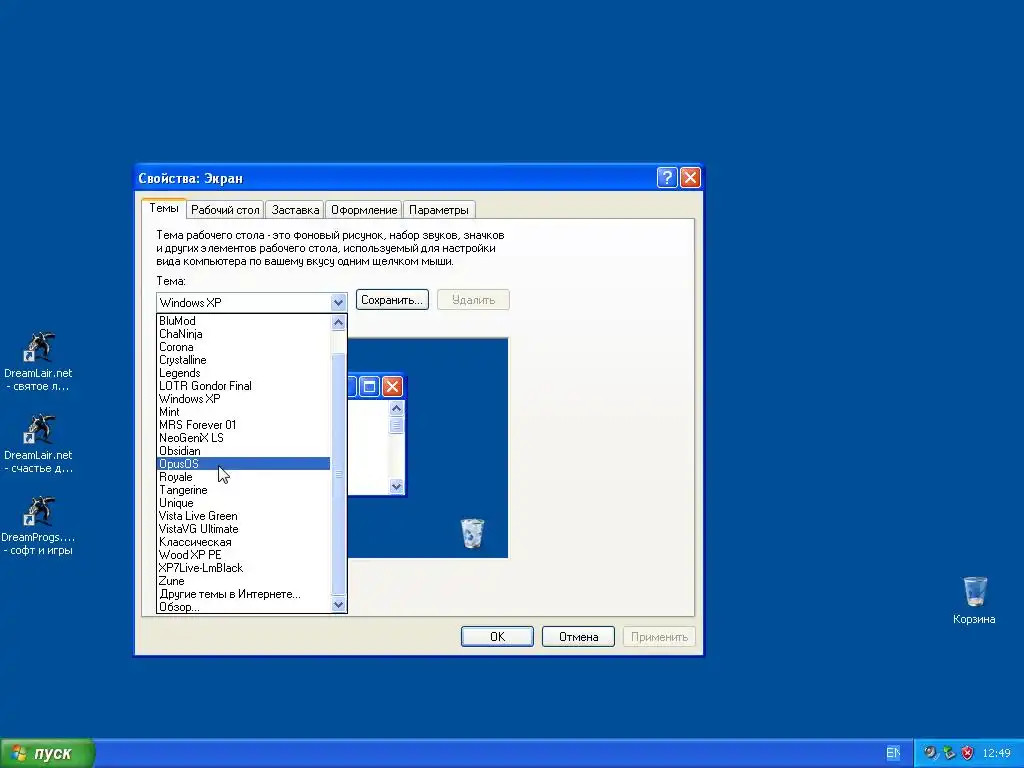
Task: Open the first DreamLair.net desktop shortcut
Action: (x=39, y=361)
